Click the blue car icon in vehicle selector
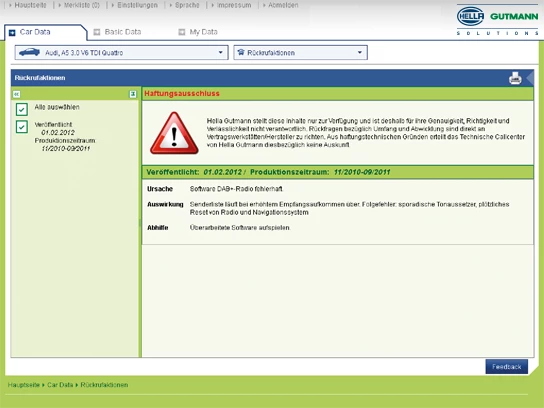544x408 pixels. tap(29, 52)
